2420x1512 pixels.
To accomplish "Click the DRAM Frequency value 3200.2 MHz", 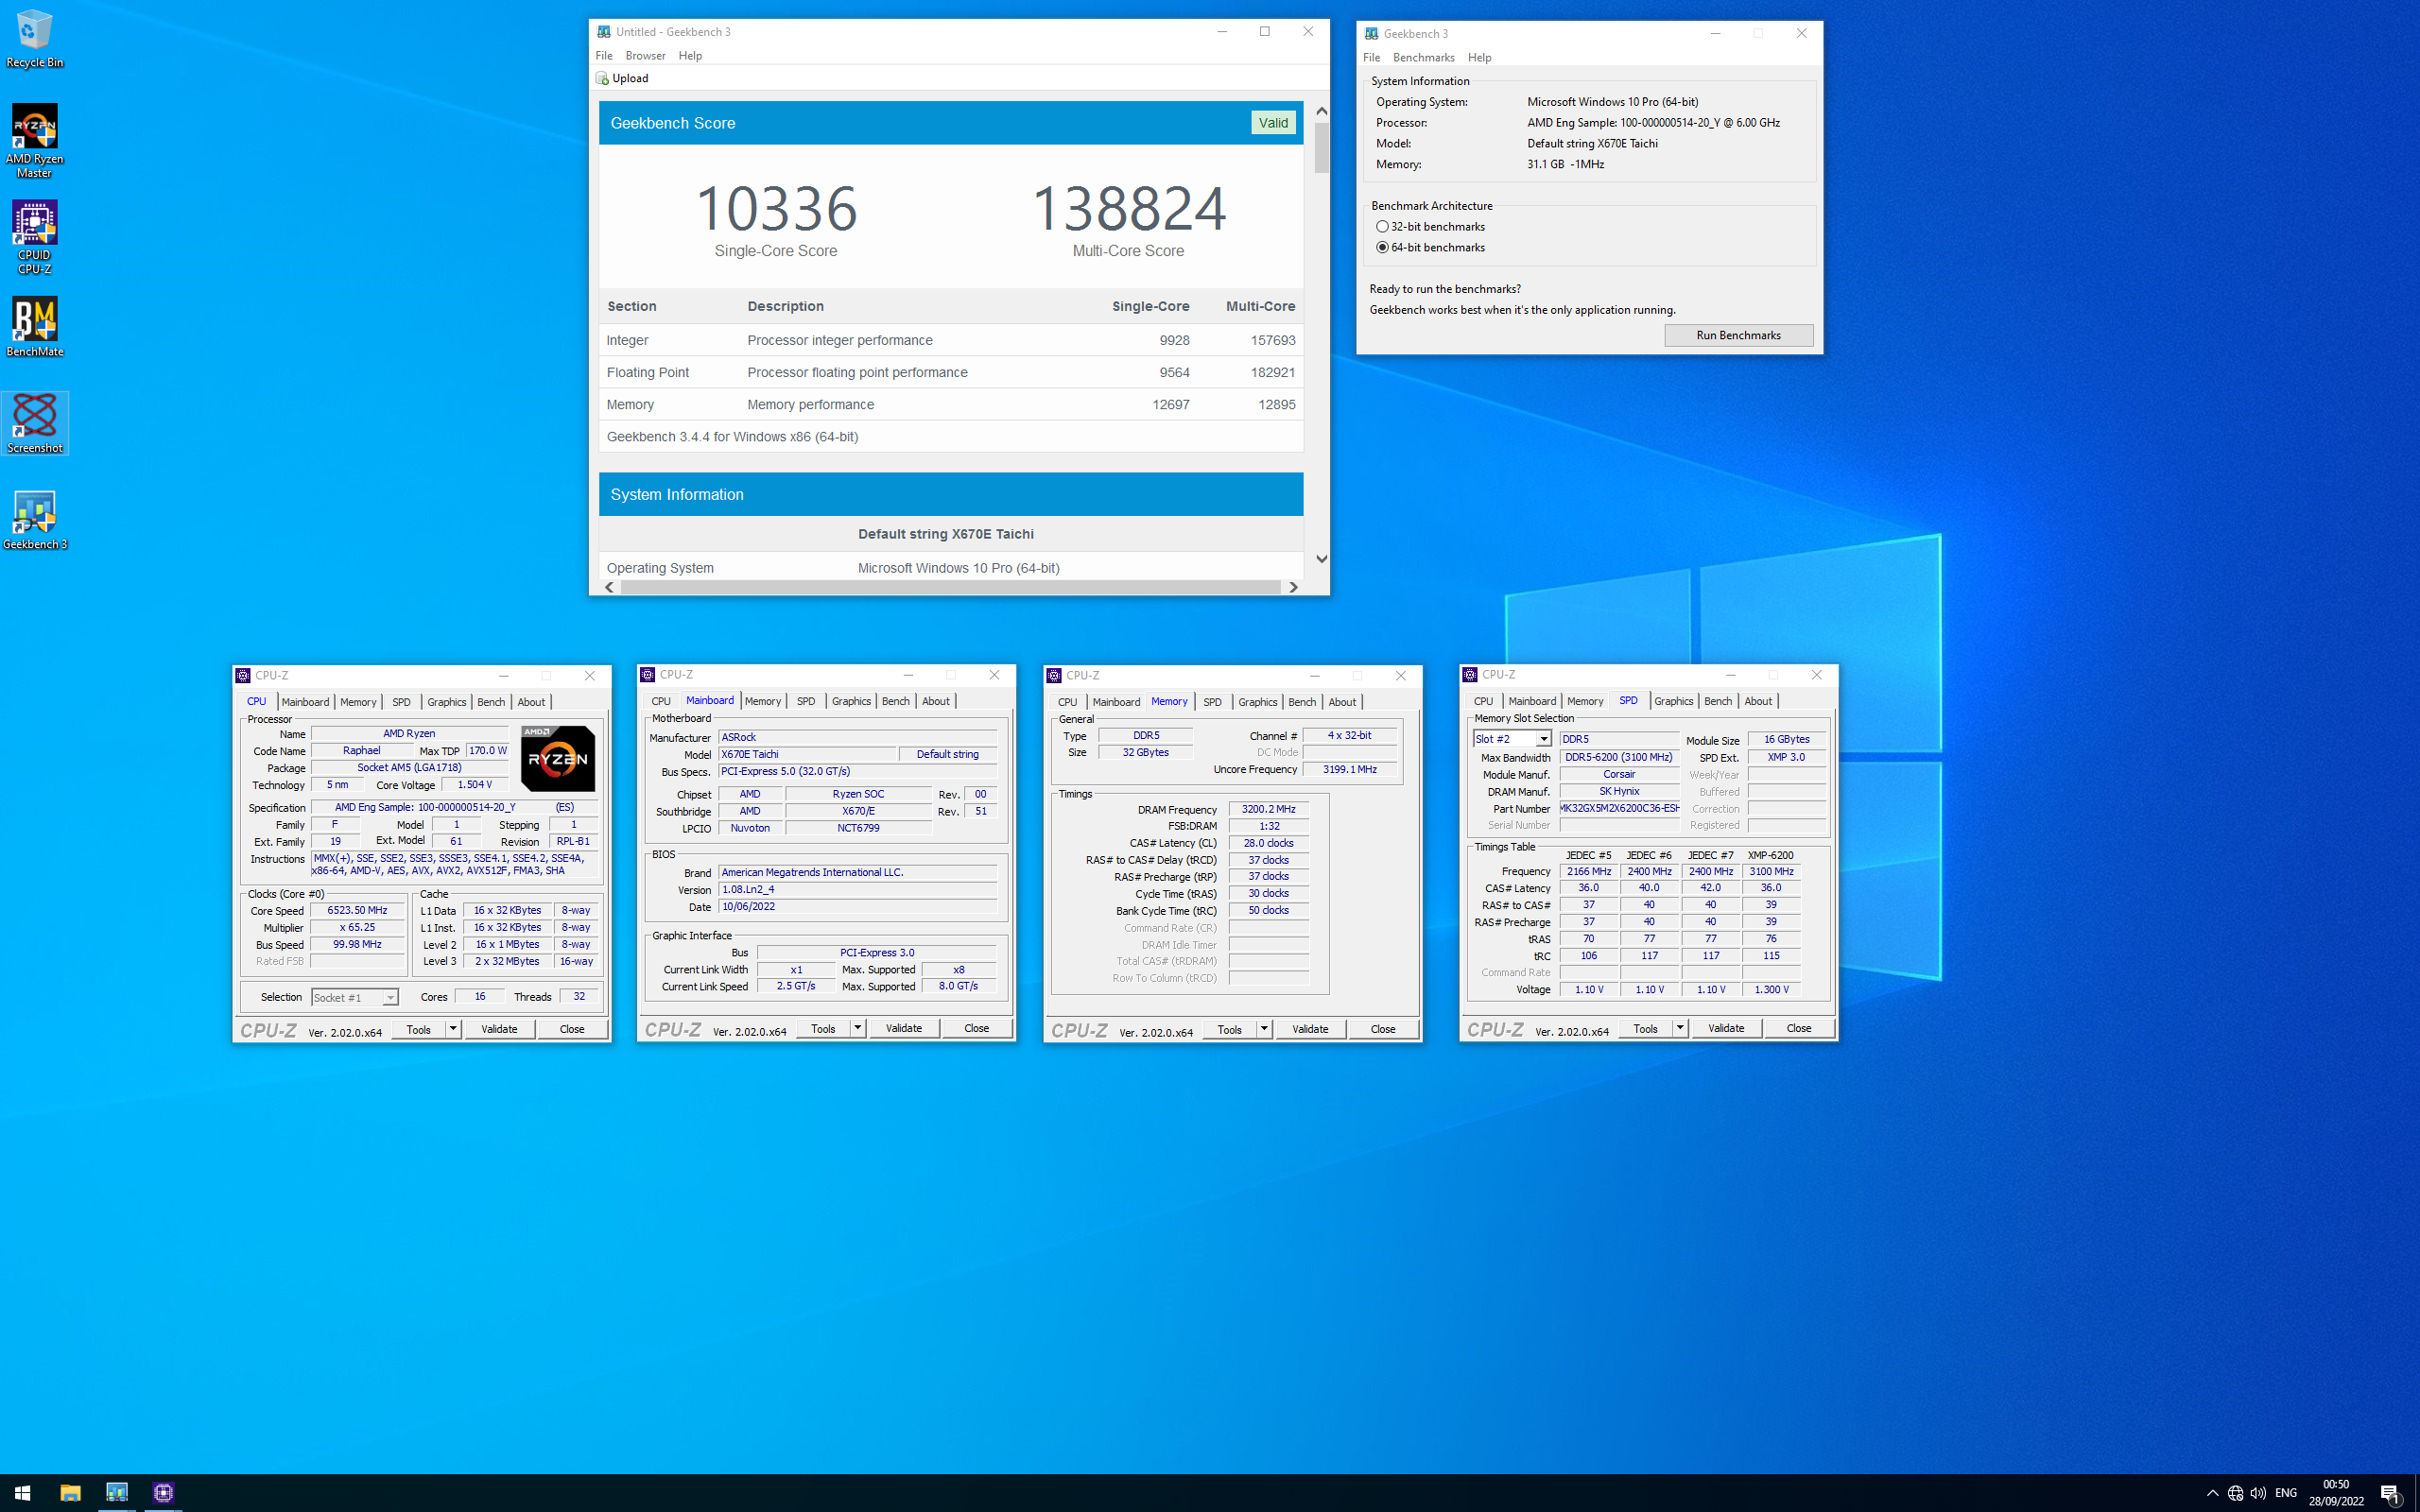I will (1268, 810).
